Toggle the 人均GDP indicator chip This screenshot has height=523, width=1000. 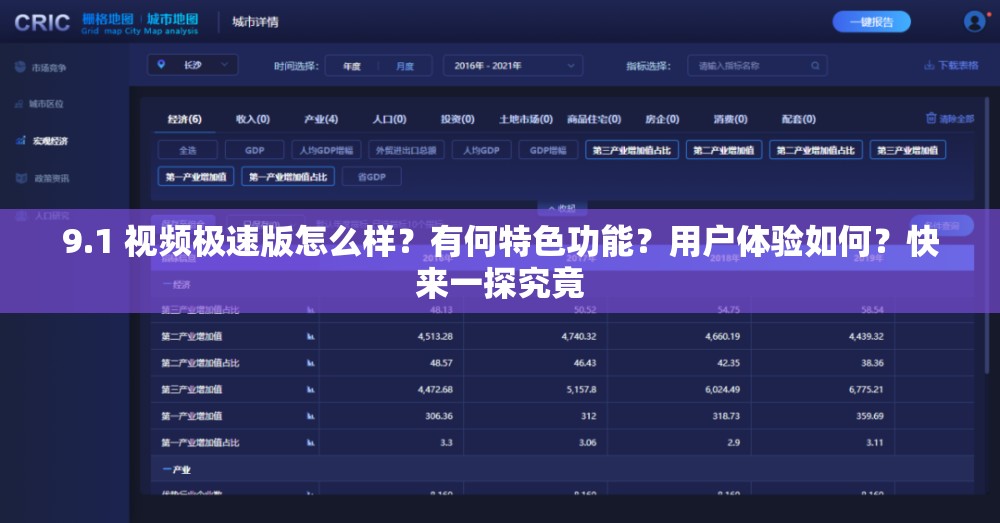pyautogui.click(x=482, y=150)
